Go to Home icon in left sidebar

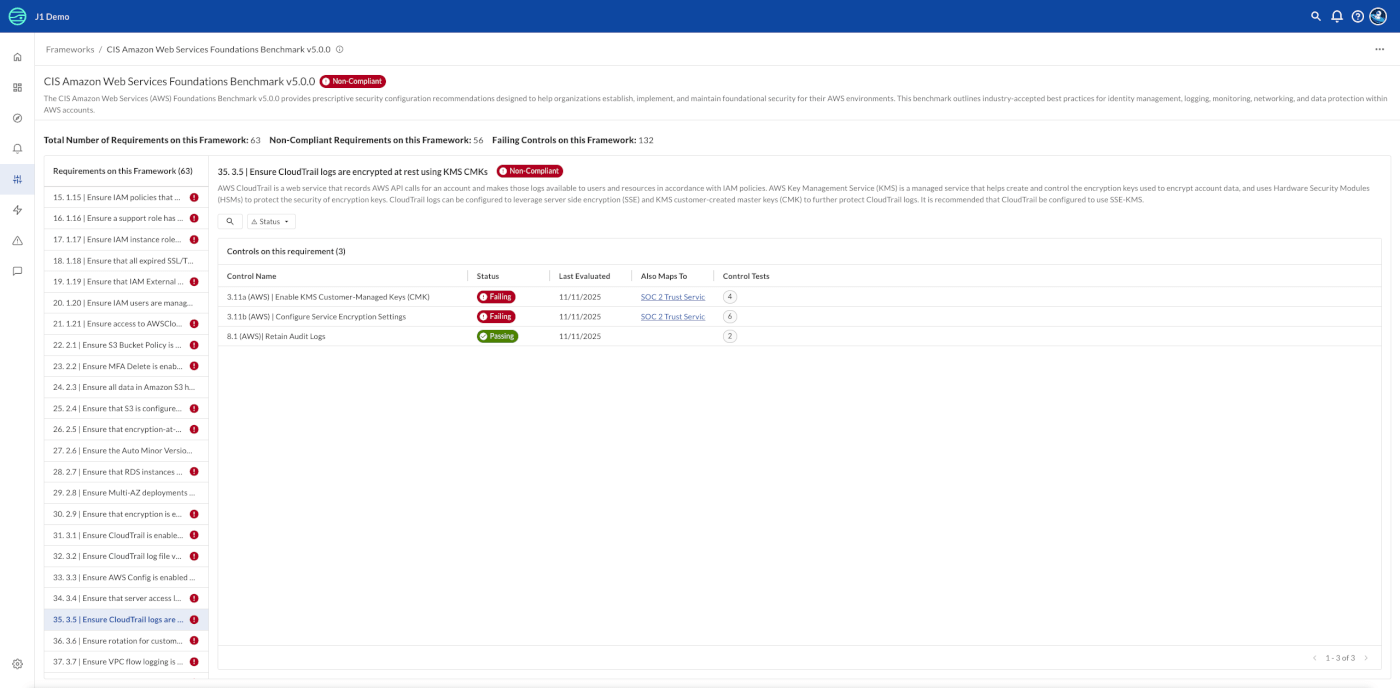[x=17, y=57]
